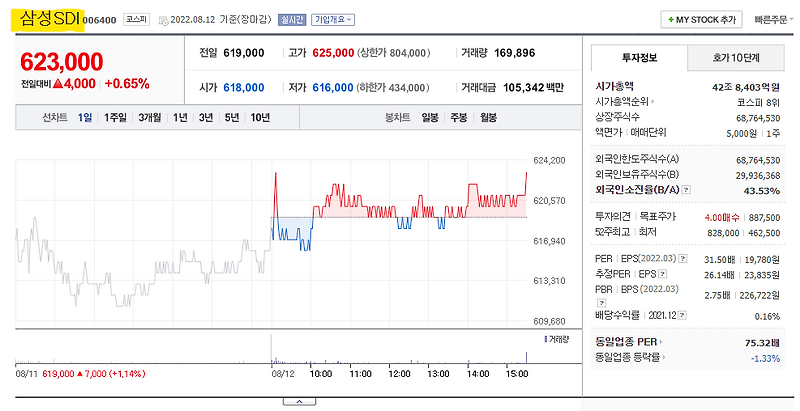
Task: Click the calendar icon beside the 2022.08.12 date
Action: [x=163, y=20]
